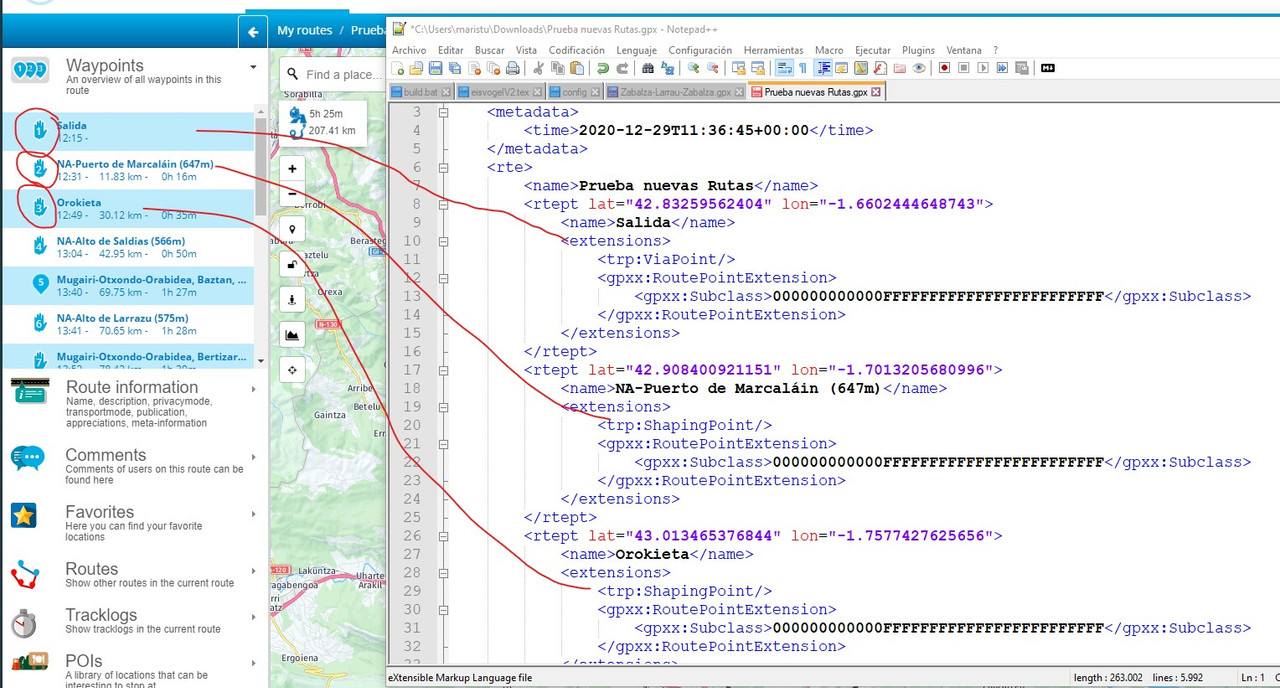1280x688 pixels.
Task: Save the current file with toolbar icon
Action: click(436, 68)
